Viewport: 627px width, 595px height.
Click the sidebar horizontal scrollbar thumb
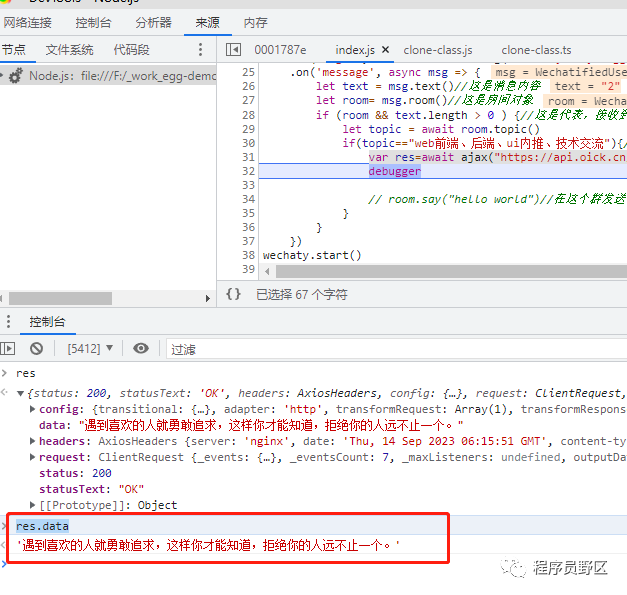[x=60, y=298]
